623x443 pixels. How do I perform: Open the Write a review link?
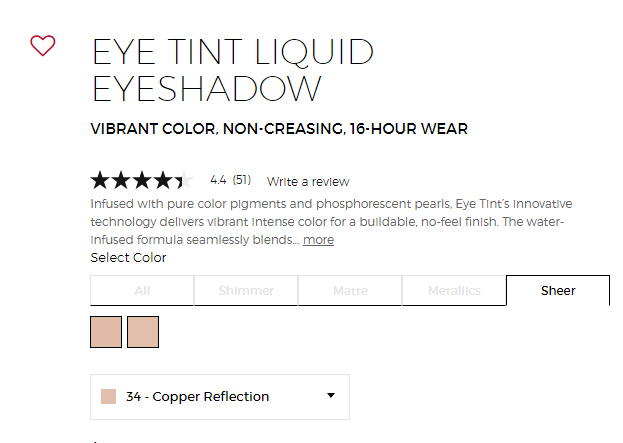pos(308,182)
